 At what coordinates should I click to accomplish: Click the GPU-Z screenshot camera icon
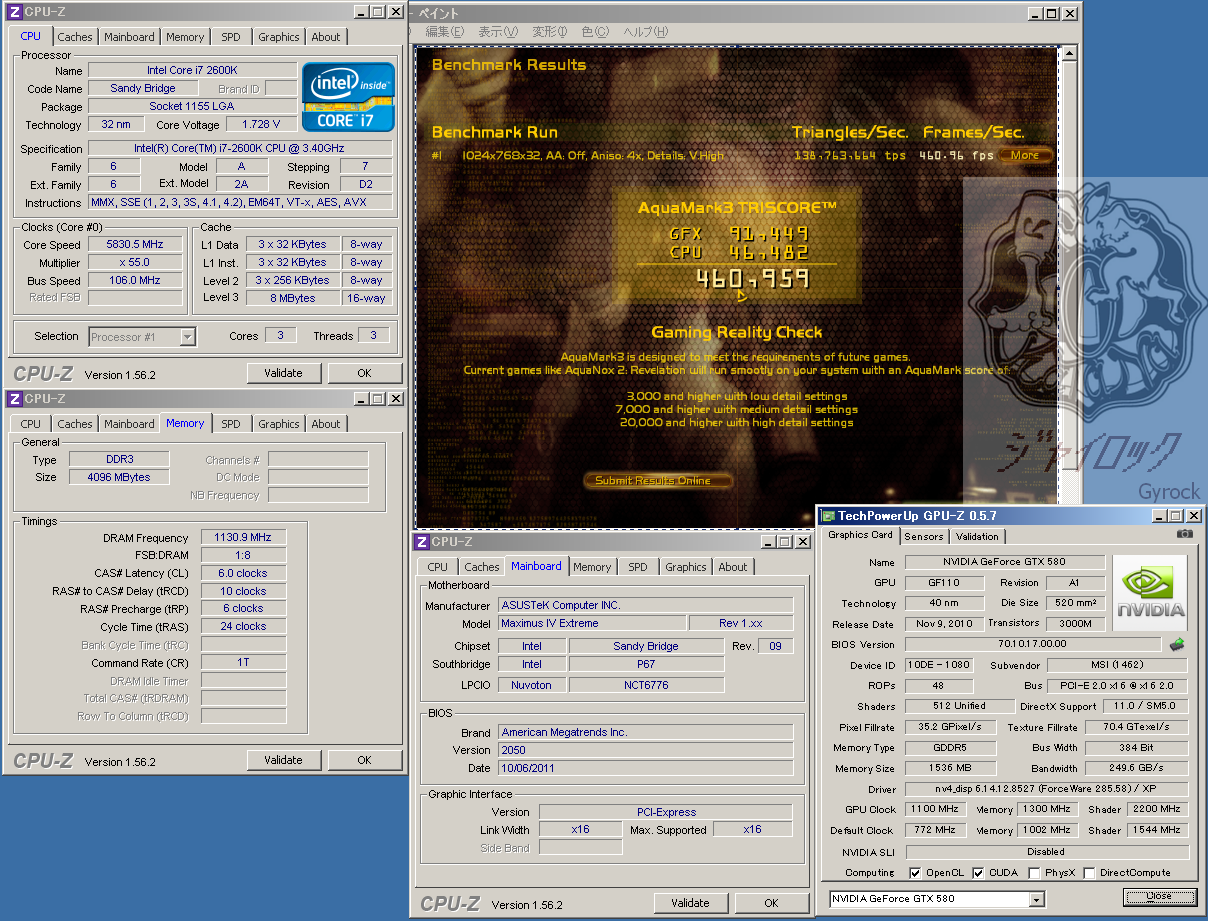[1185, 535]
